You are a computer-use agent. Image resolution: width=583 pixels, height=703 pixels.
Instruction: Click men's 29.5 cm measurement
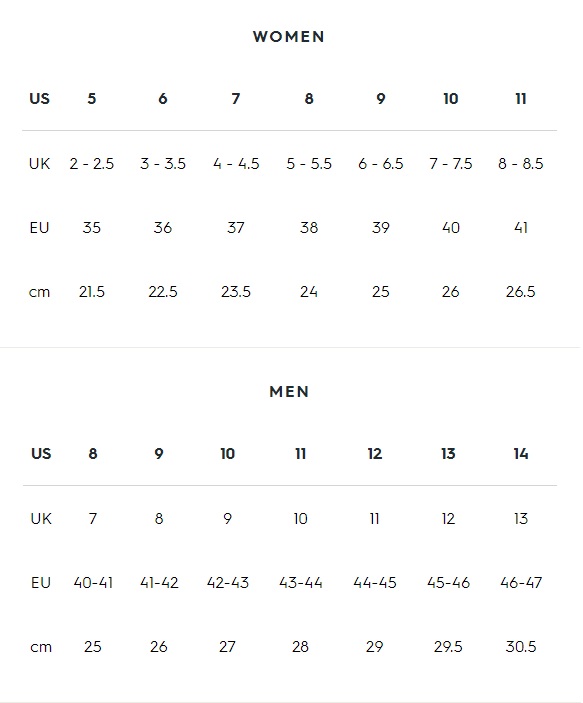pos(448,647)
